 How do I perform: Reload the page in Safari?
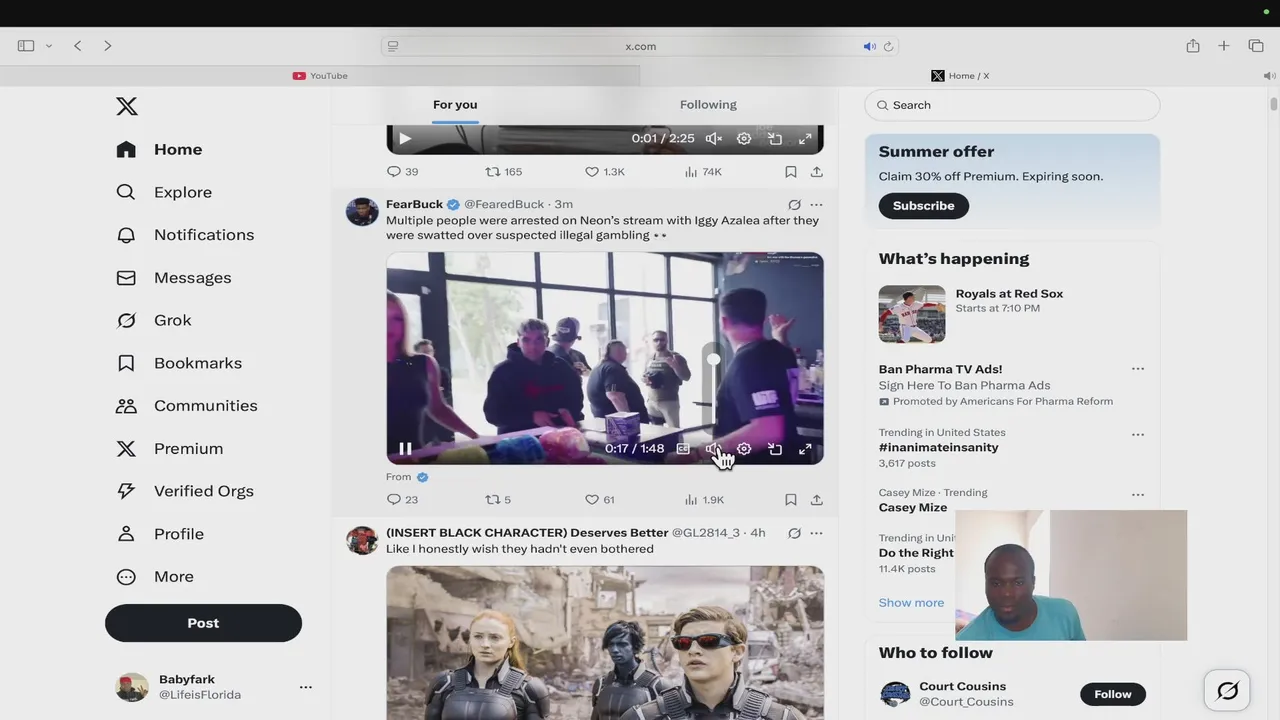888,46
